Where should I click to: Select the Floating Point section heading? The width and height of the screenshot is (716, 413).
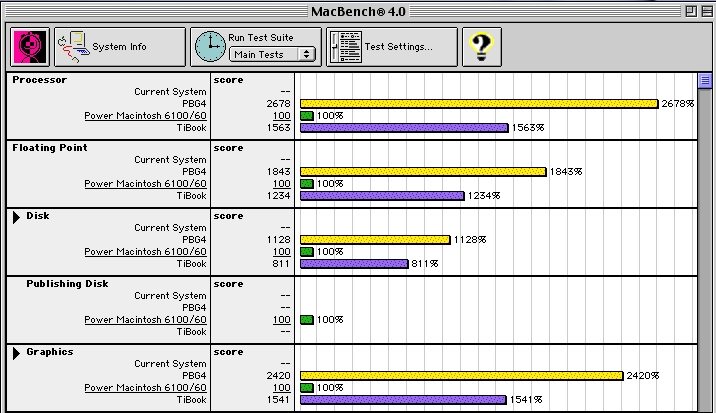click(50, 148)
